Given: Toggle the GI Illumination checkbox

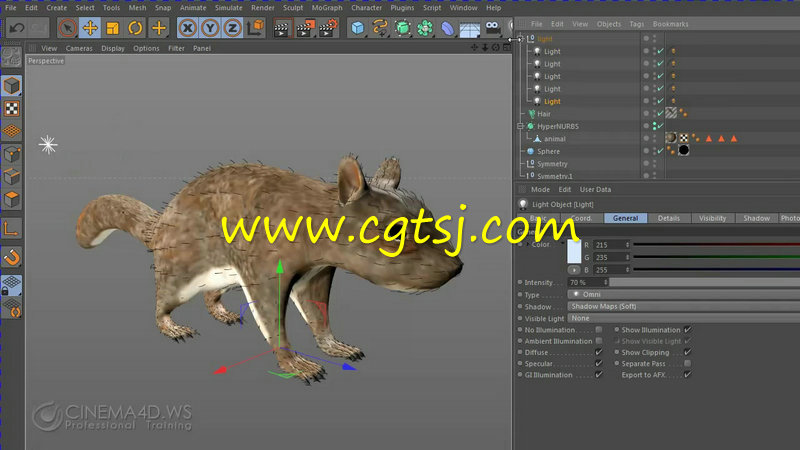Looking at the screenshot, I should tap(599, 374).
